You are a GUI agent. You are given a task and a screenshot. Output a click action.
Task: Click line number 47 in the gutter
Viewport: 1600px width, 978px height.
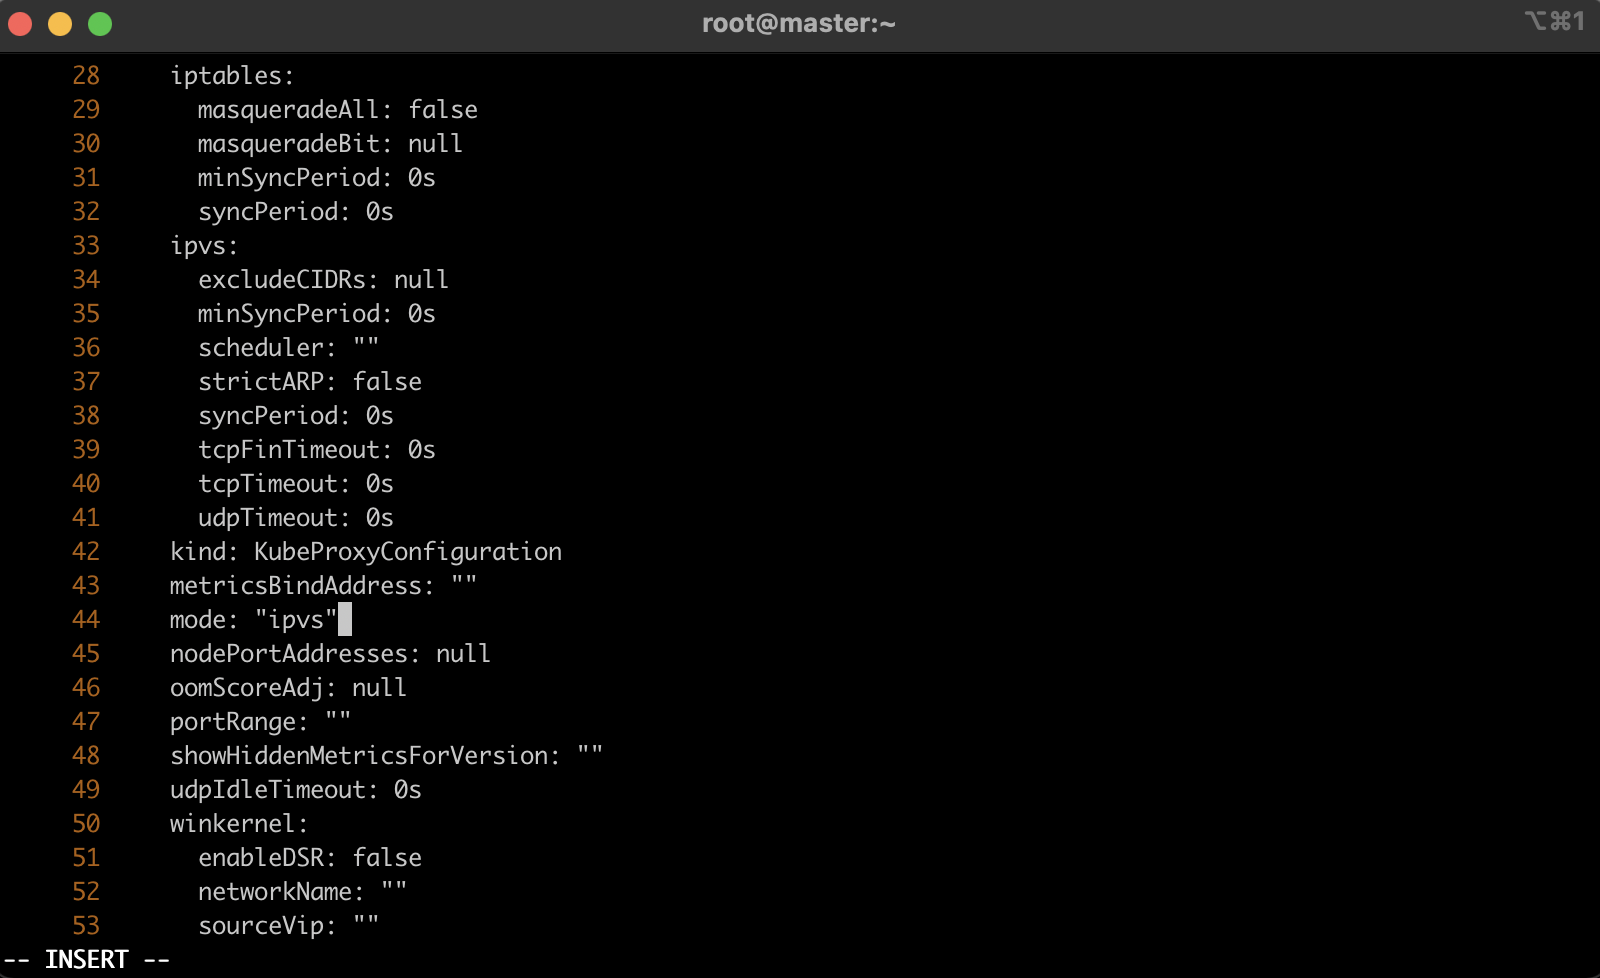point(86,722)
